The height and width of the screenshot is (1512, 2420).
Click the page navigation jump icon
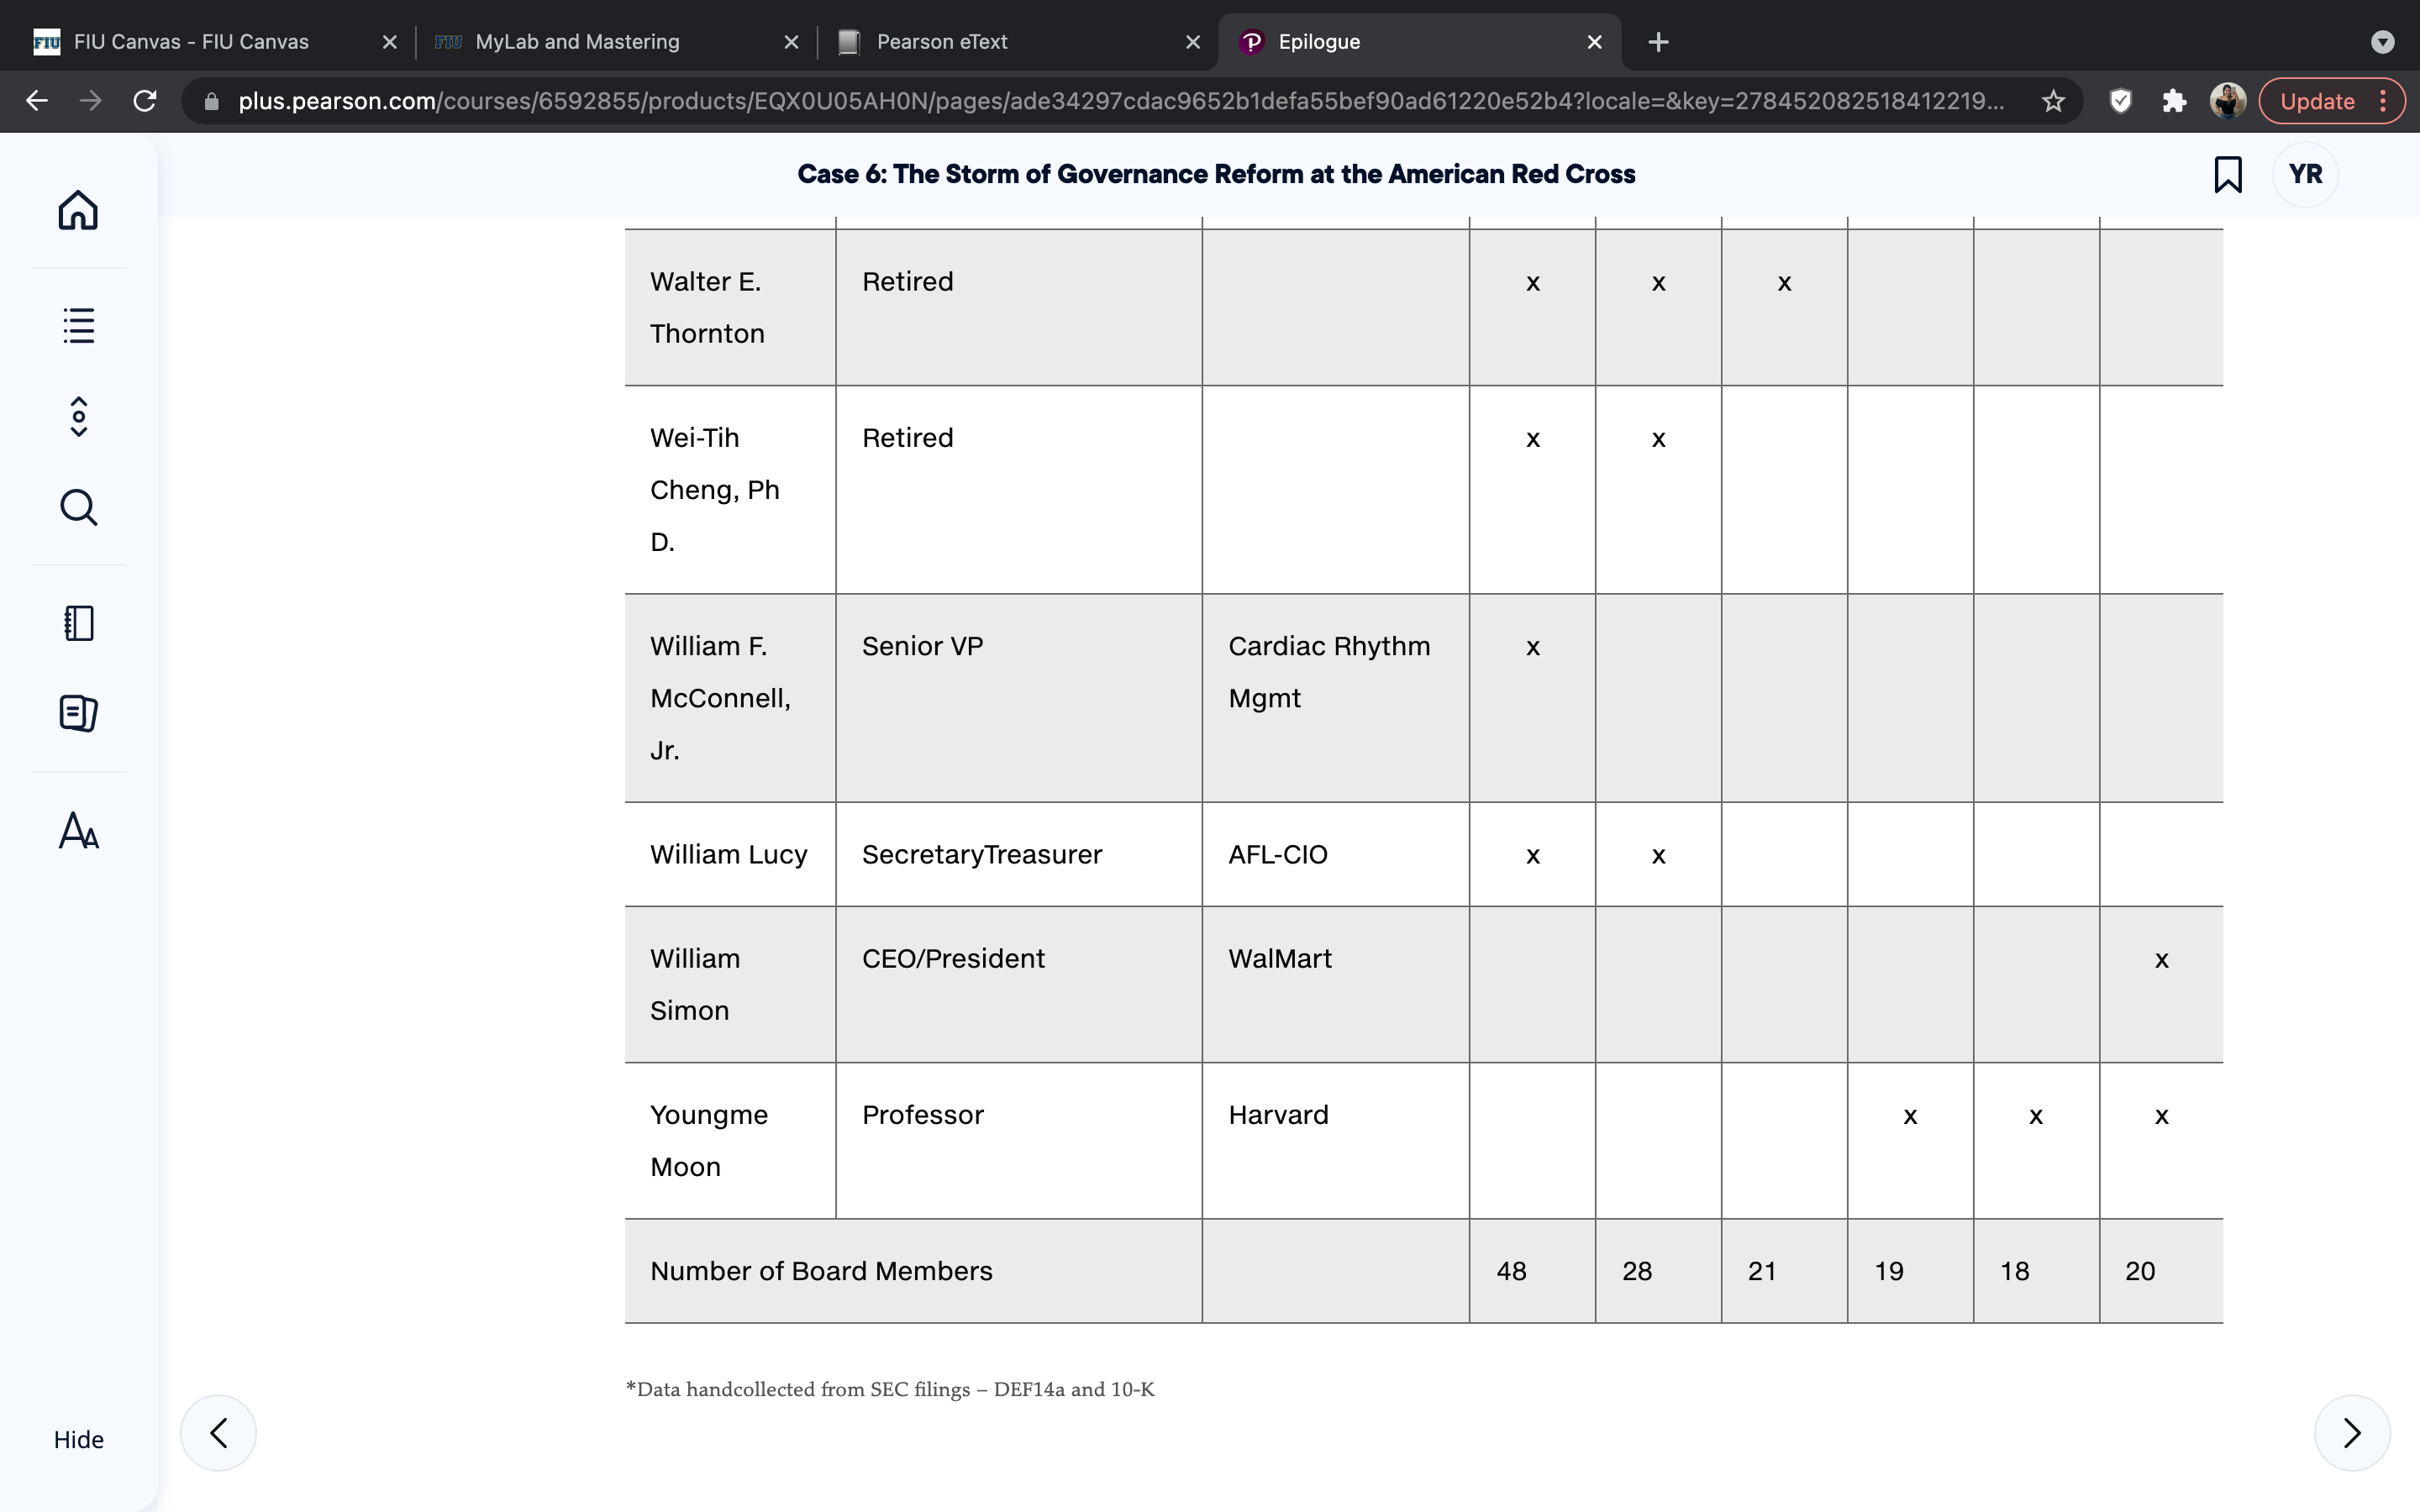coord(78,417)
